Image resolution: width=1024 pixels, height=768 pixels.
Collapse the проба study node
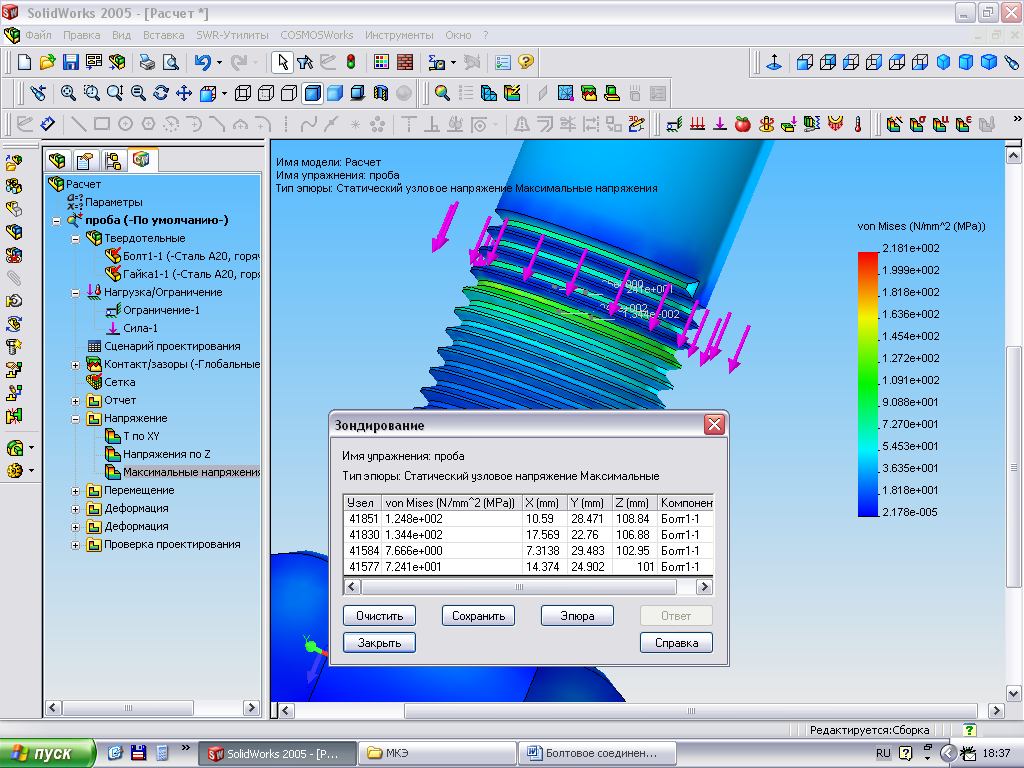(x=56, y=221)
